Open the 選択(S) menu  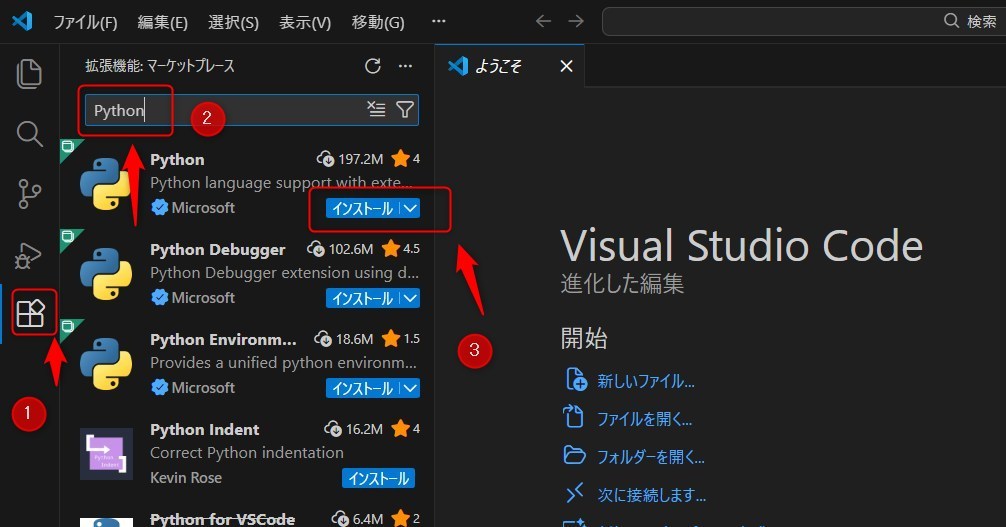click(x=234, y=22)
